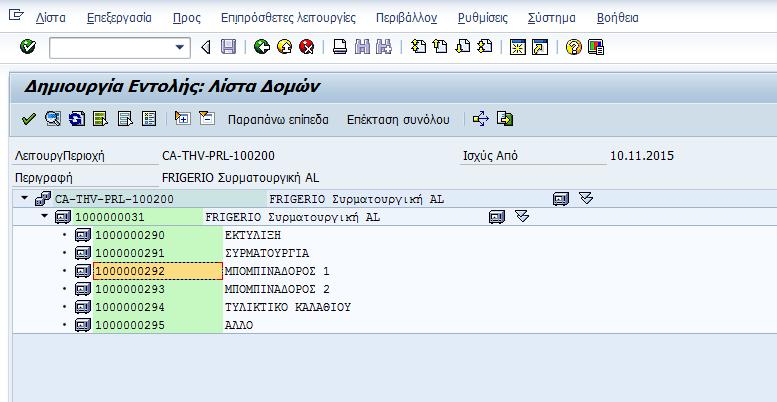The image size is (777, 402).
Task: Click the SAP window menu icon left of Λίστα
Action: pyautogui.click(x=16, y=16)
